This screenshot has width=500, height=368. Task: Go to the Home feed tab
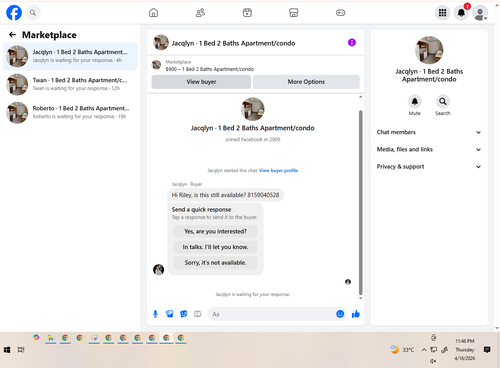(x=153, y=13)
